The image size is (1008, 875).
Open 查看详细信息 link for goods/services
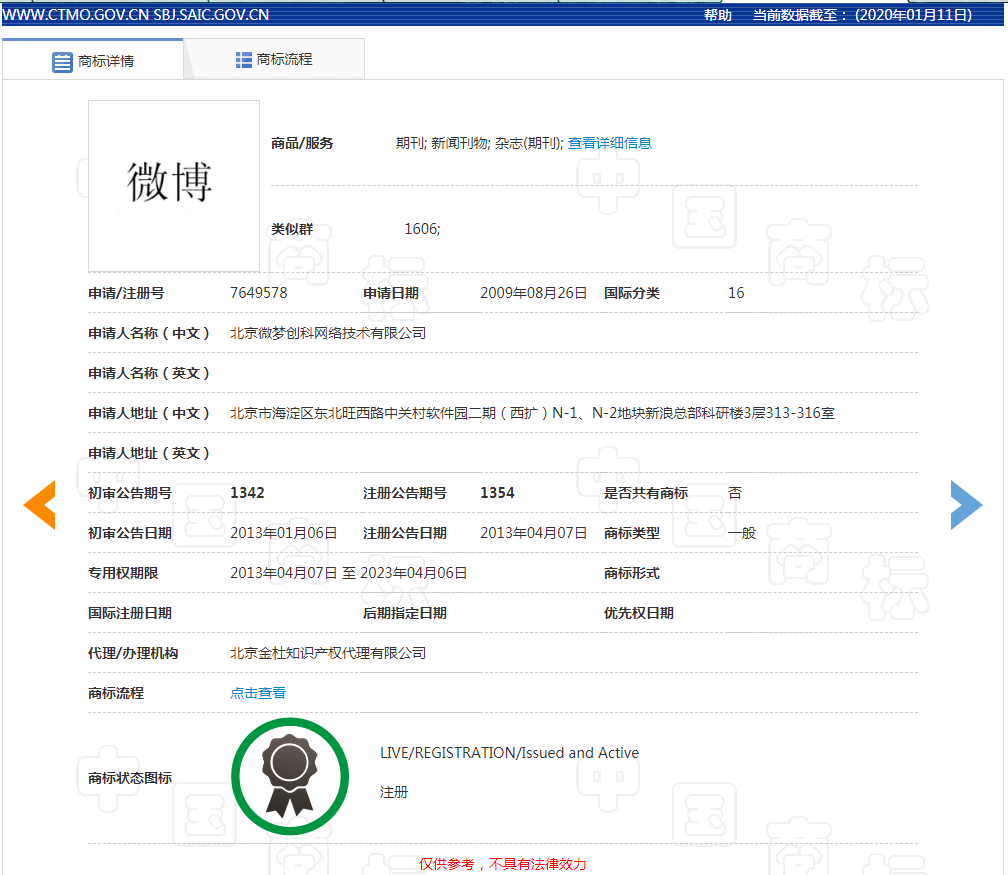tap(609, 143)
